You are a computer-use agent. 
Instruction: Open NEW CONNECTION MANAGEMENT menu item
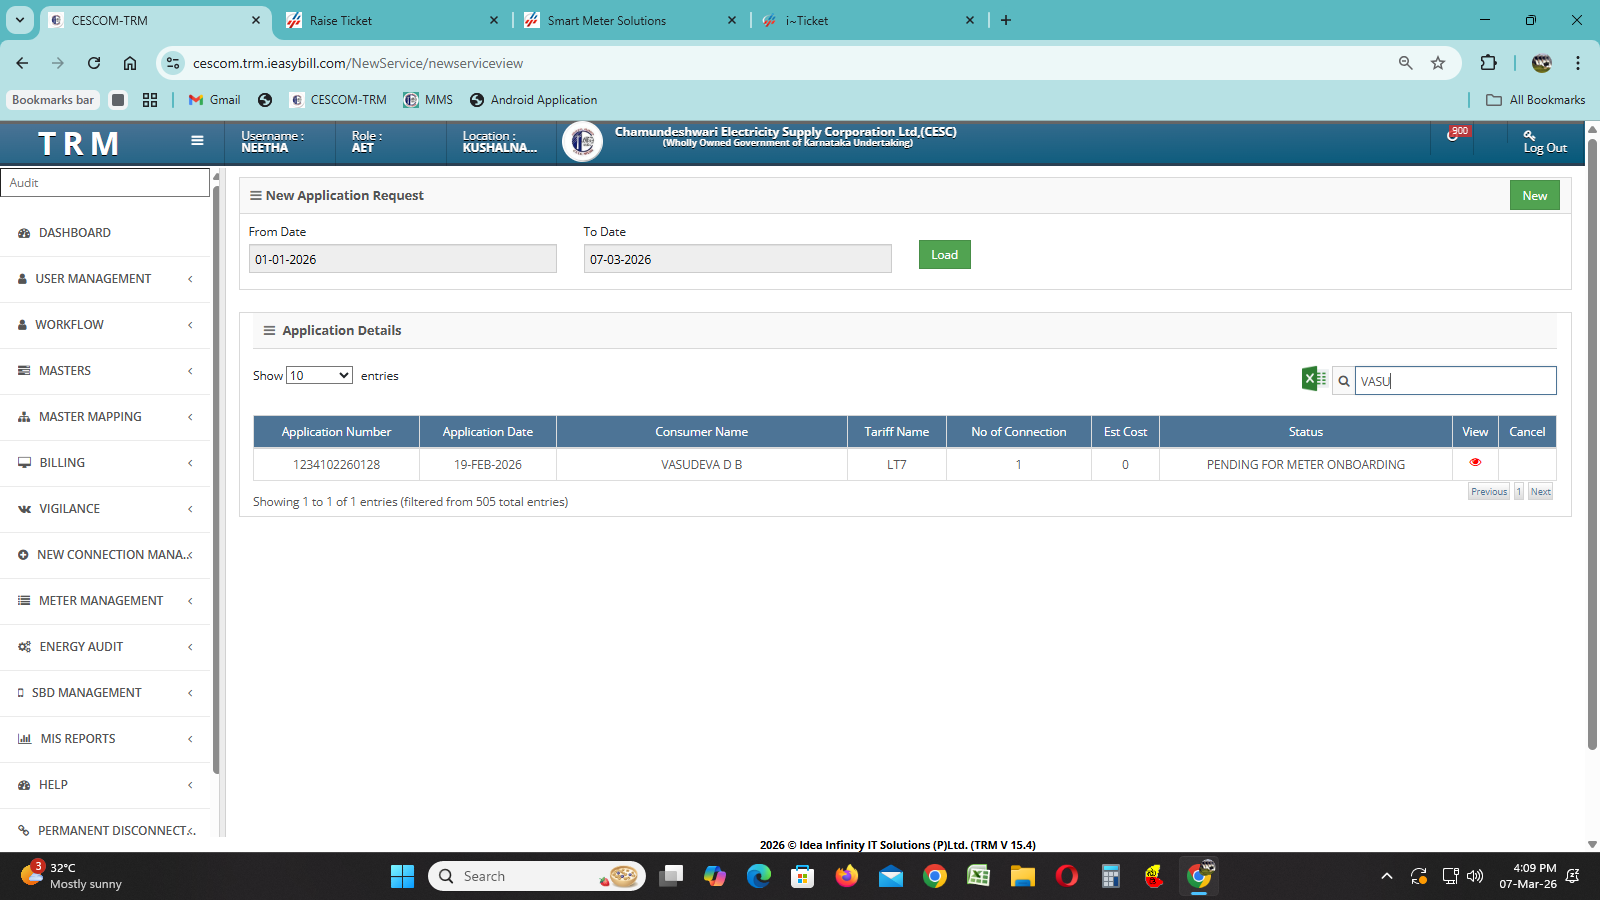click(x=105, y=555)
